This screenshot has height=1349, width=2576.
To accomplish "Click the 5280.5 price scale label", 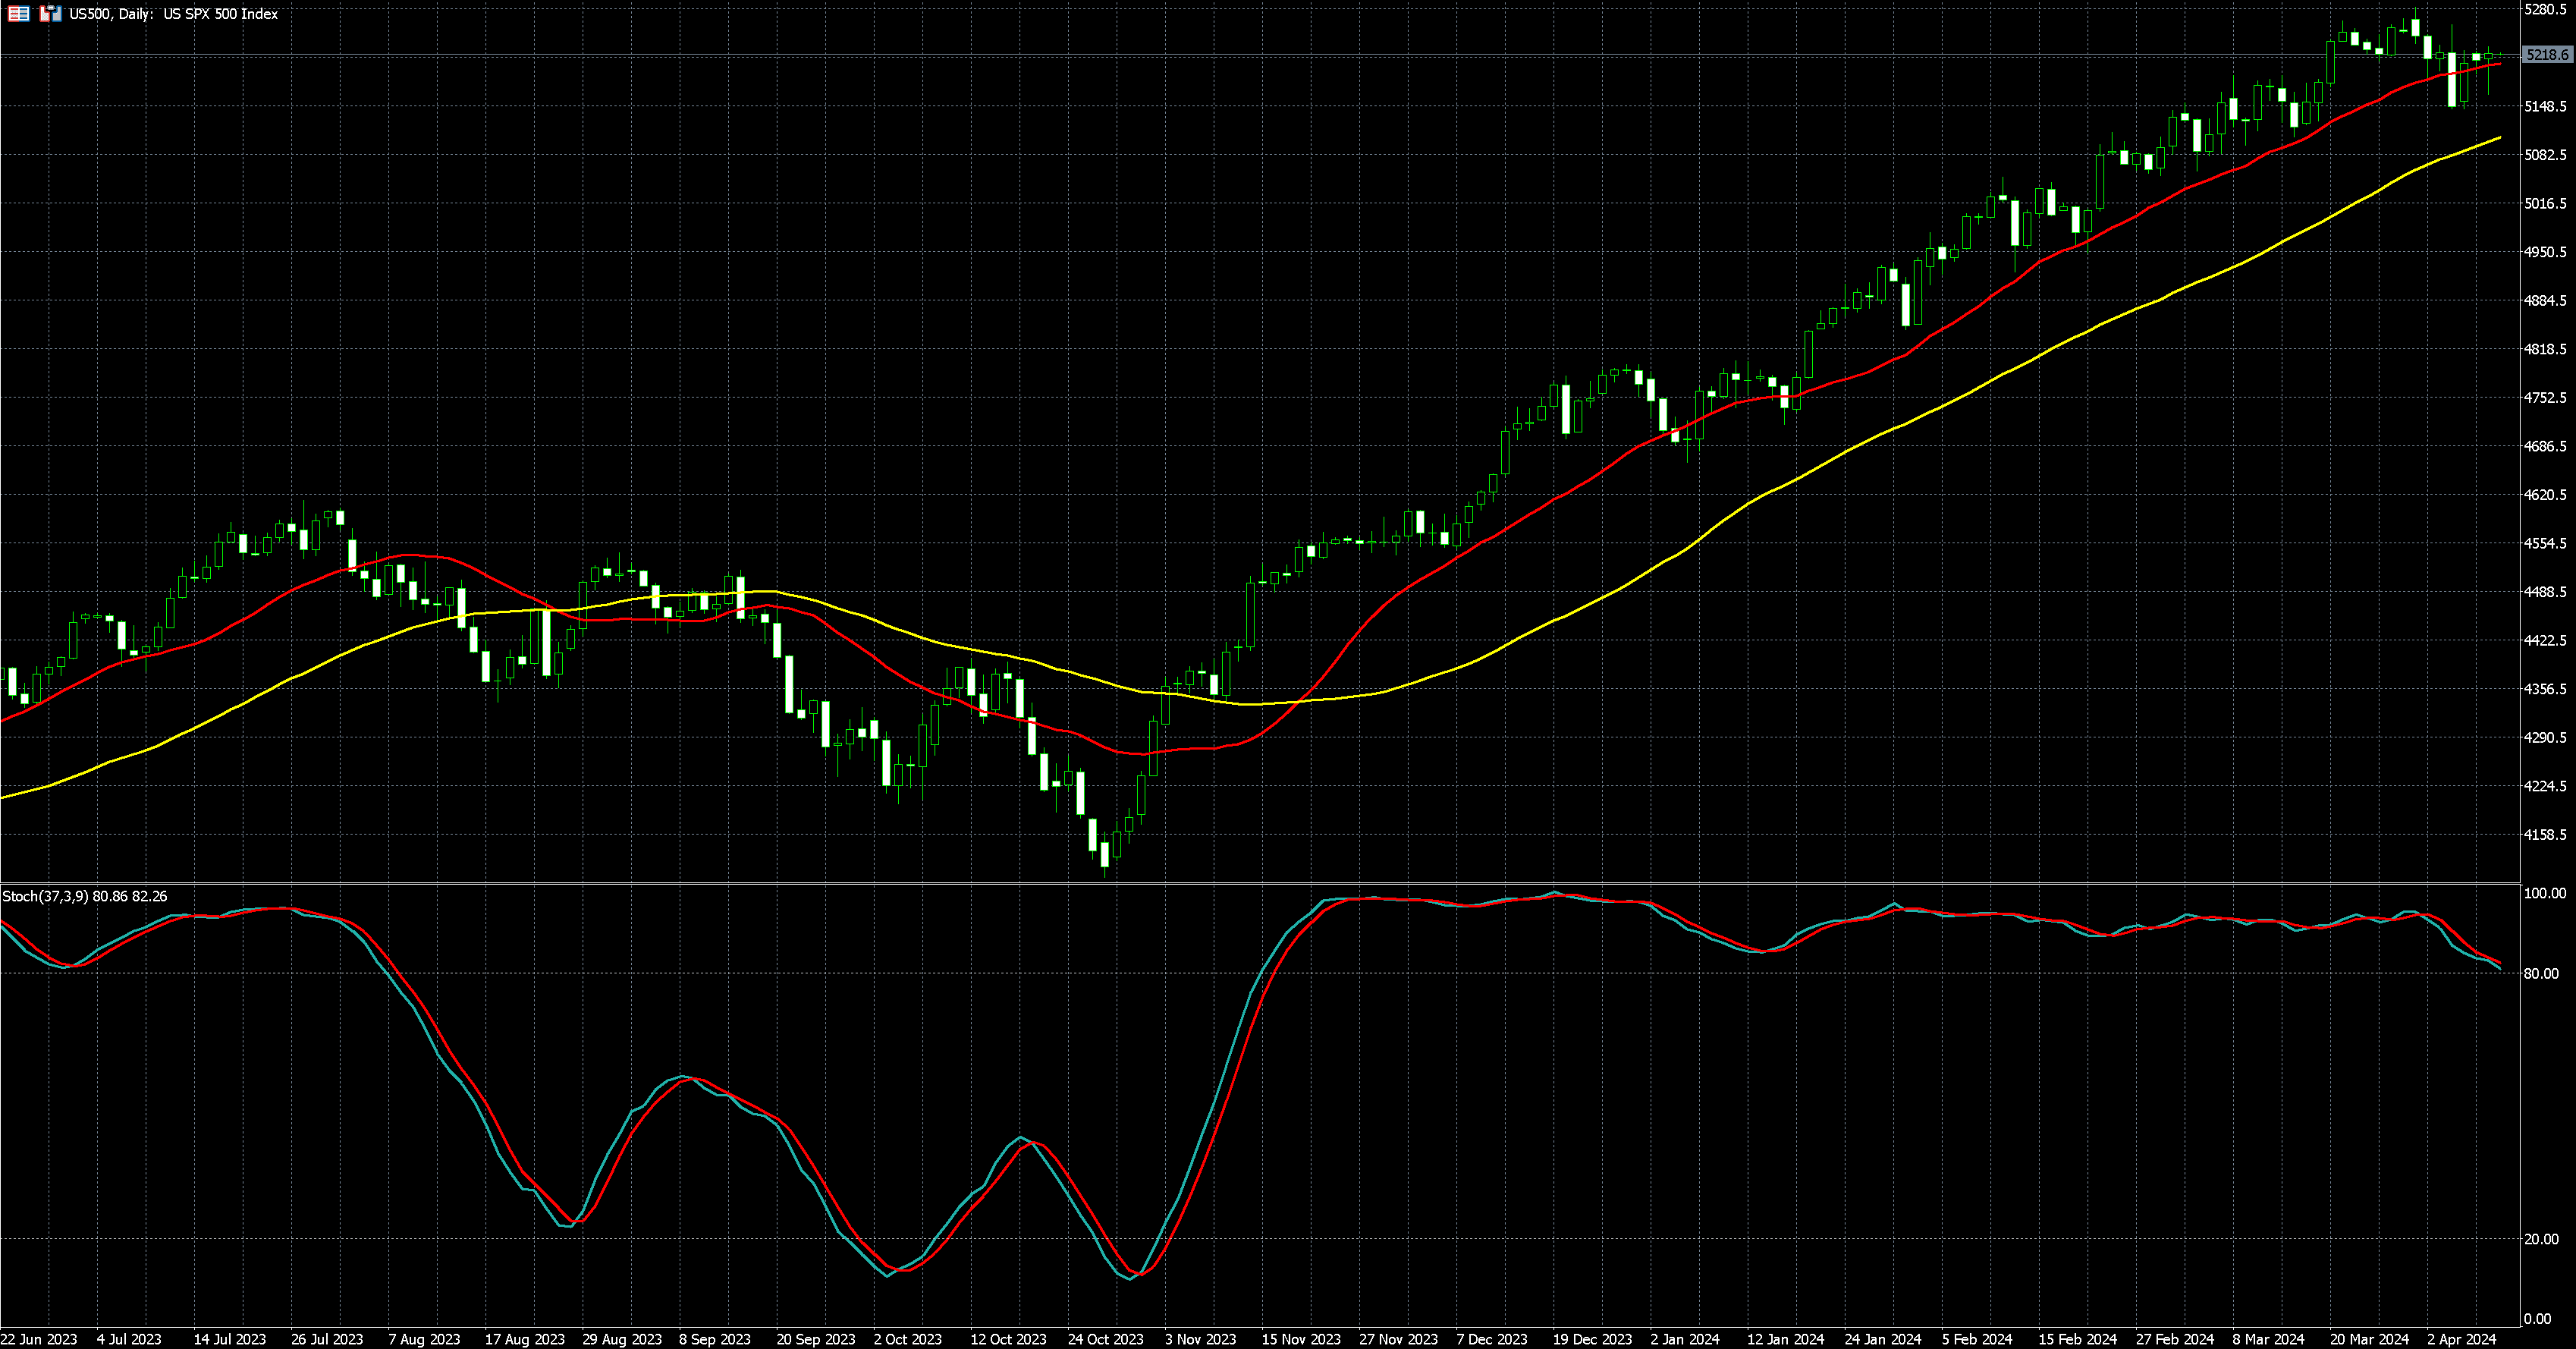I will pyautogui.click(x=2545, y=10).
